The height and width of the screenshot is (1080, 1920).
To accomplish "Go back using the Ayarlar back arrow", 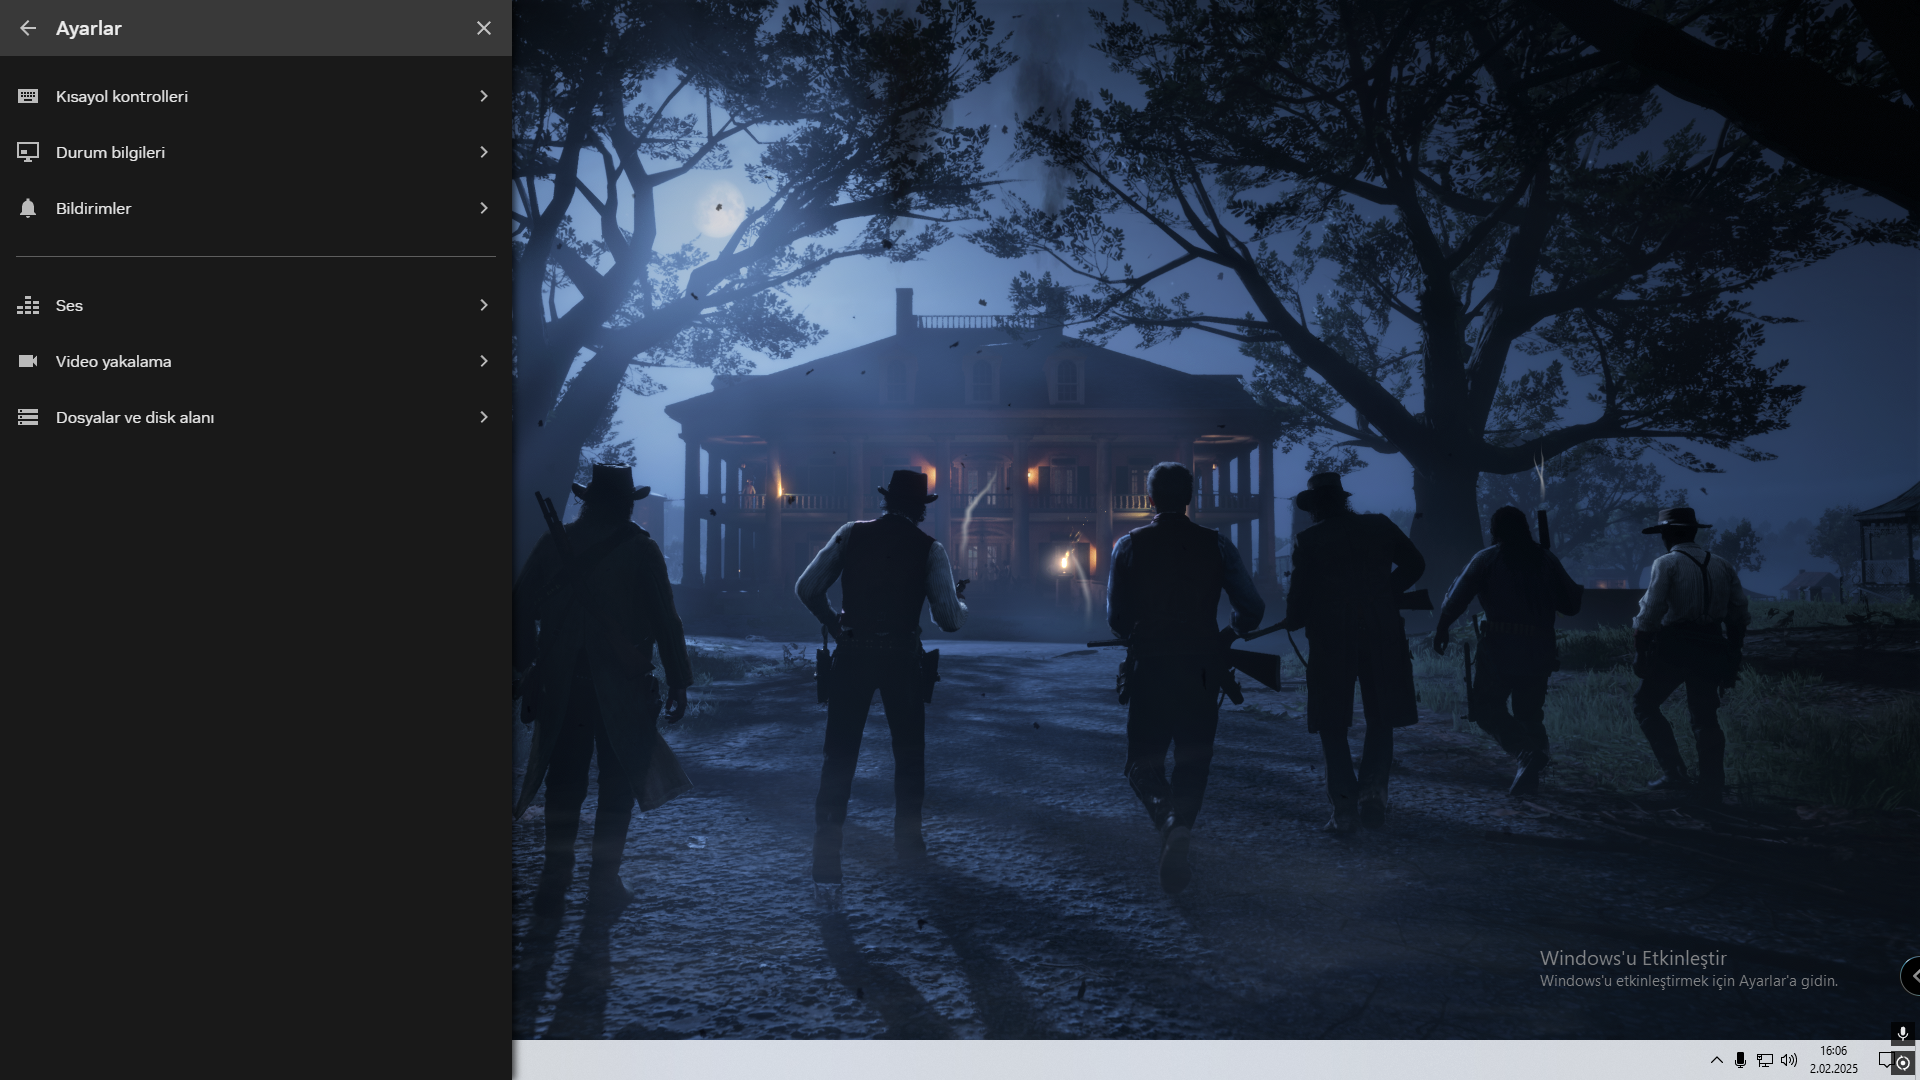I will click(28, 28).
